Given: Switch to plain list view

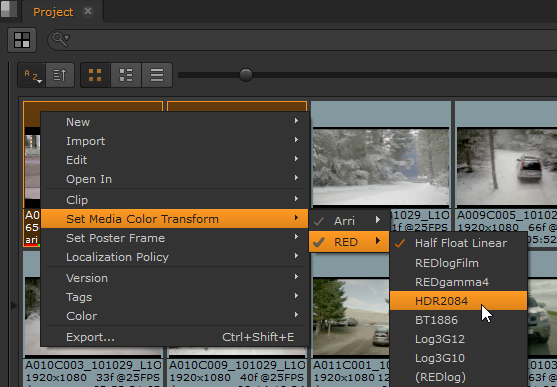Looking at the screenshot, I should [x=157, y=75].
